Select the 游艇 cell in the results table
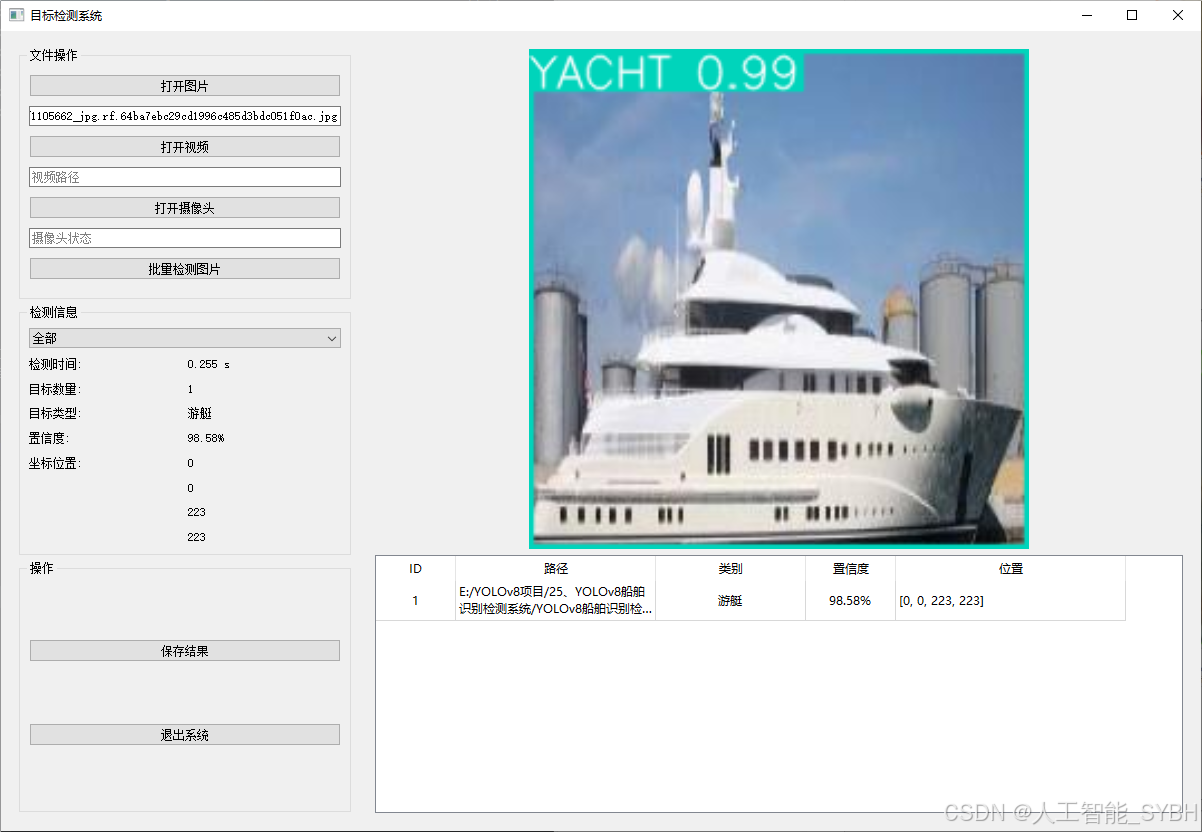Screen dimensions: 1202x832 click(x=730, y=601)
